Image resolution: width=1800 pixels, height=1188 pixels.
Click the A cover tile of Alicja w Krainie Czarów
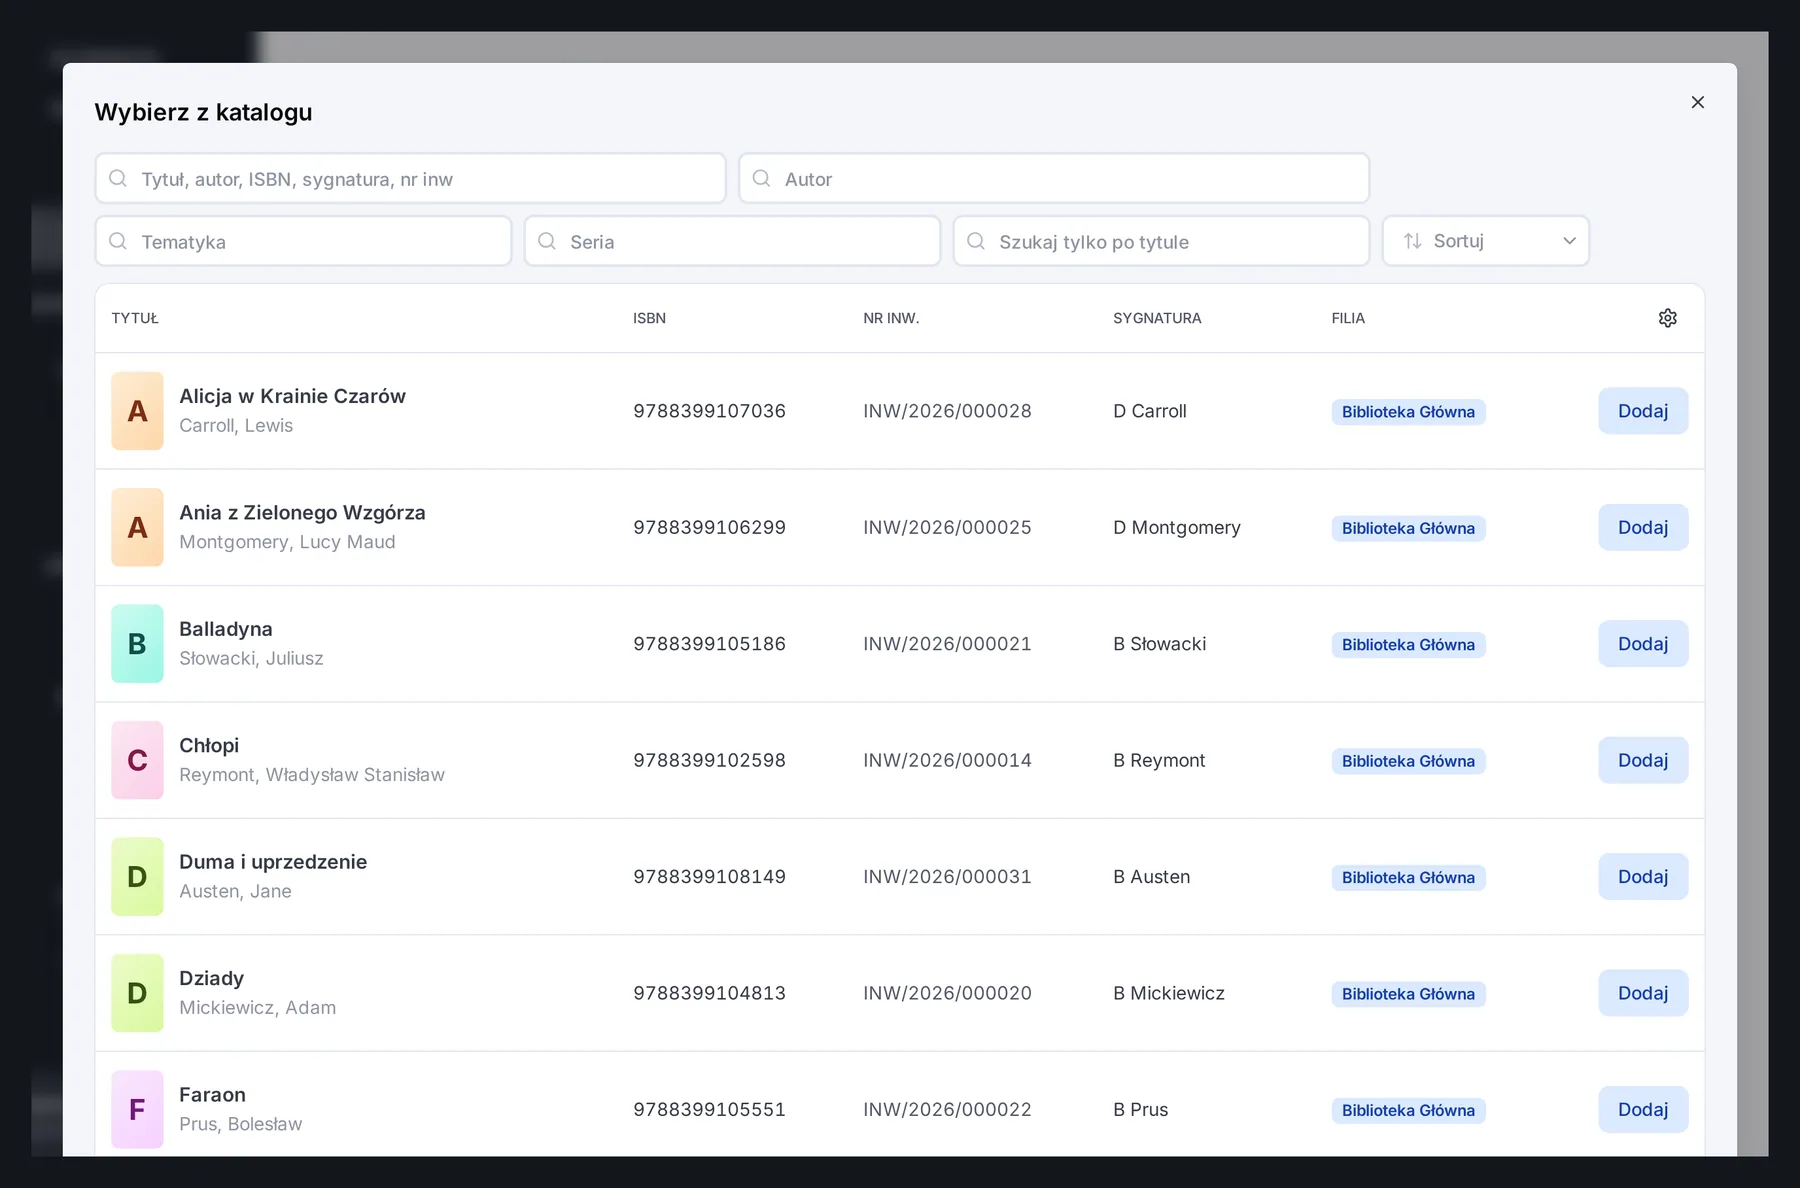[137, 411]
